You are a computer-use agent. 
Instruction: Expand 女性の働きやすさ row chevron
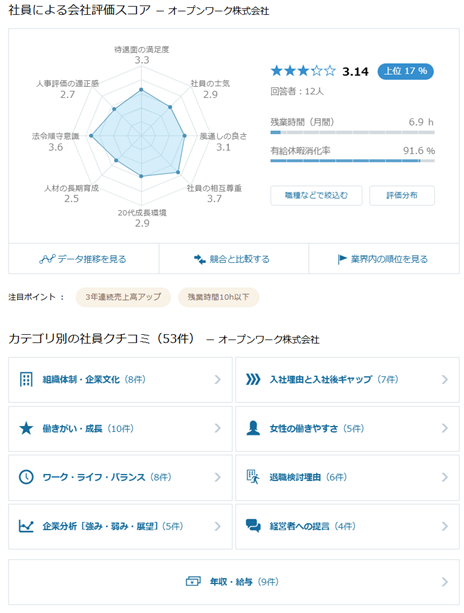coord(445,428)
